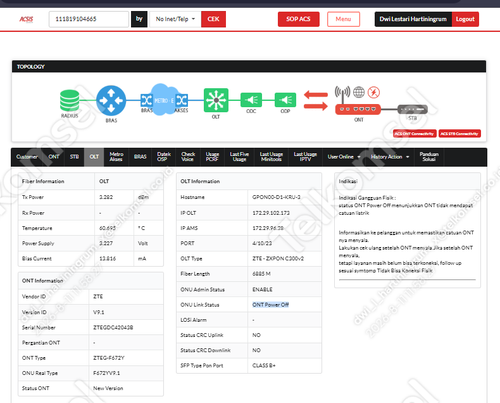Click the Status ONT value New Version
Viewport: 500px width, 403px height.
coord(108,388)
